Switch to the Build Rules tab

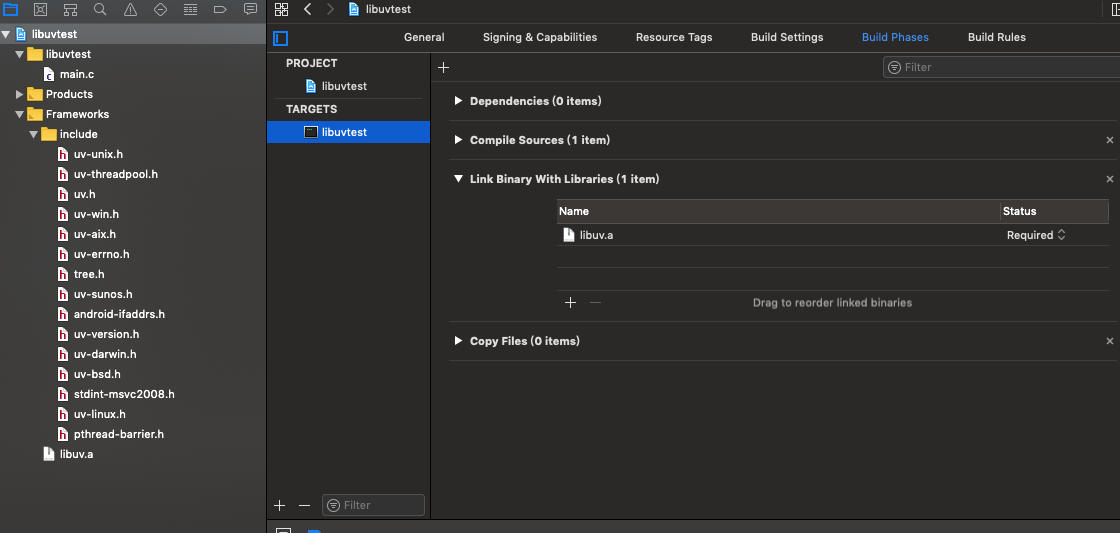click(997, 37)
